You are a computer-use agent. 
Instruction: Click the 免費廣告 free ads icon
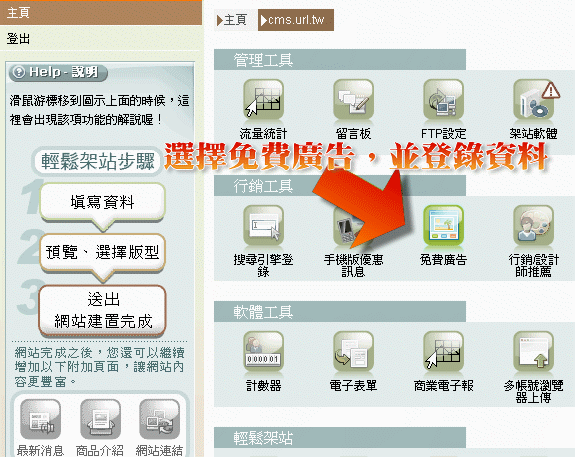pyautogui.click(x=443, y=225)
